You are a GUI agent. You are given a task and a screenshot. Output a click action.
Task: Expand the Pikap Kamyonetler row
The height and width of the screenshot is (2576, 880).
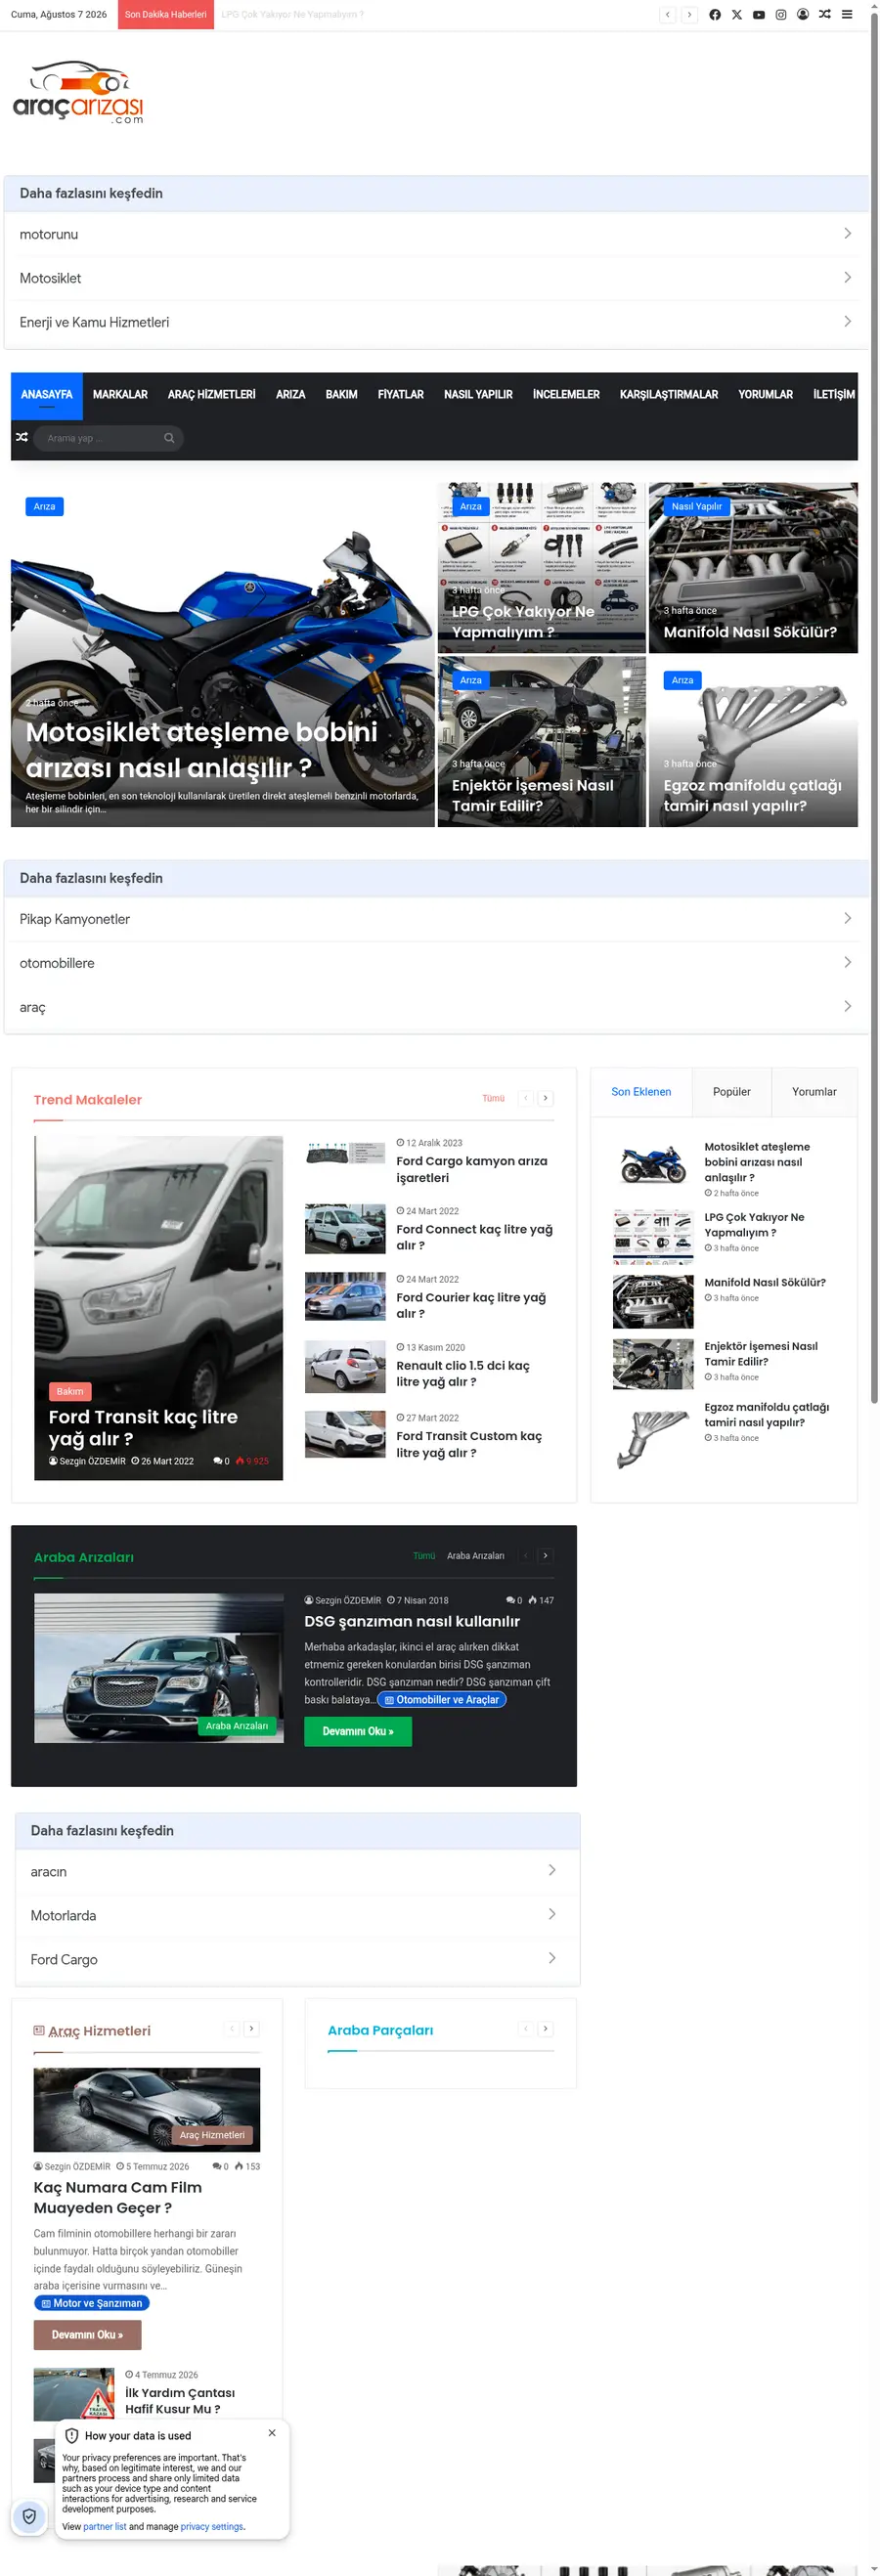(435, 919)
